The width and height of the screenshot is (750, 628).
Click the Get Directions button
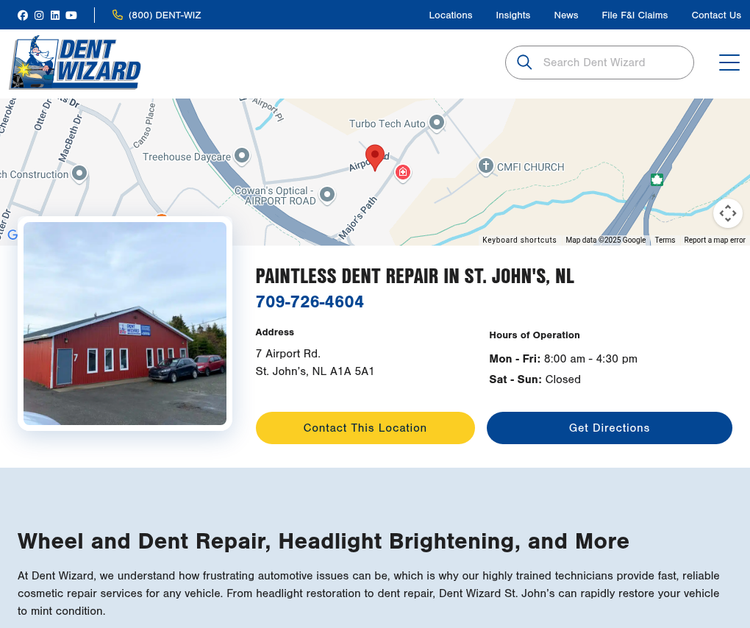[609, 428]
